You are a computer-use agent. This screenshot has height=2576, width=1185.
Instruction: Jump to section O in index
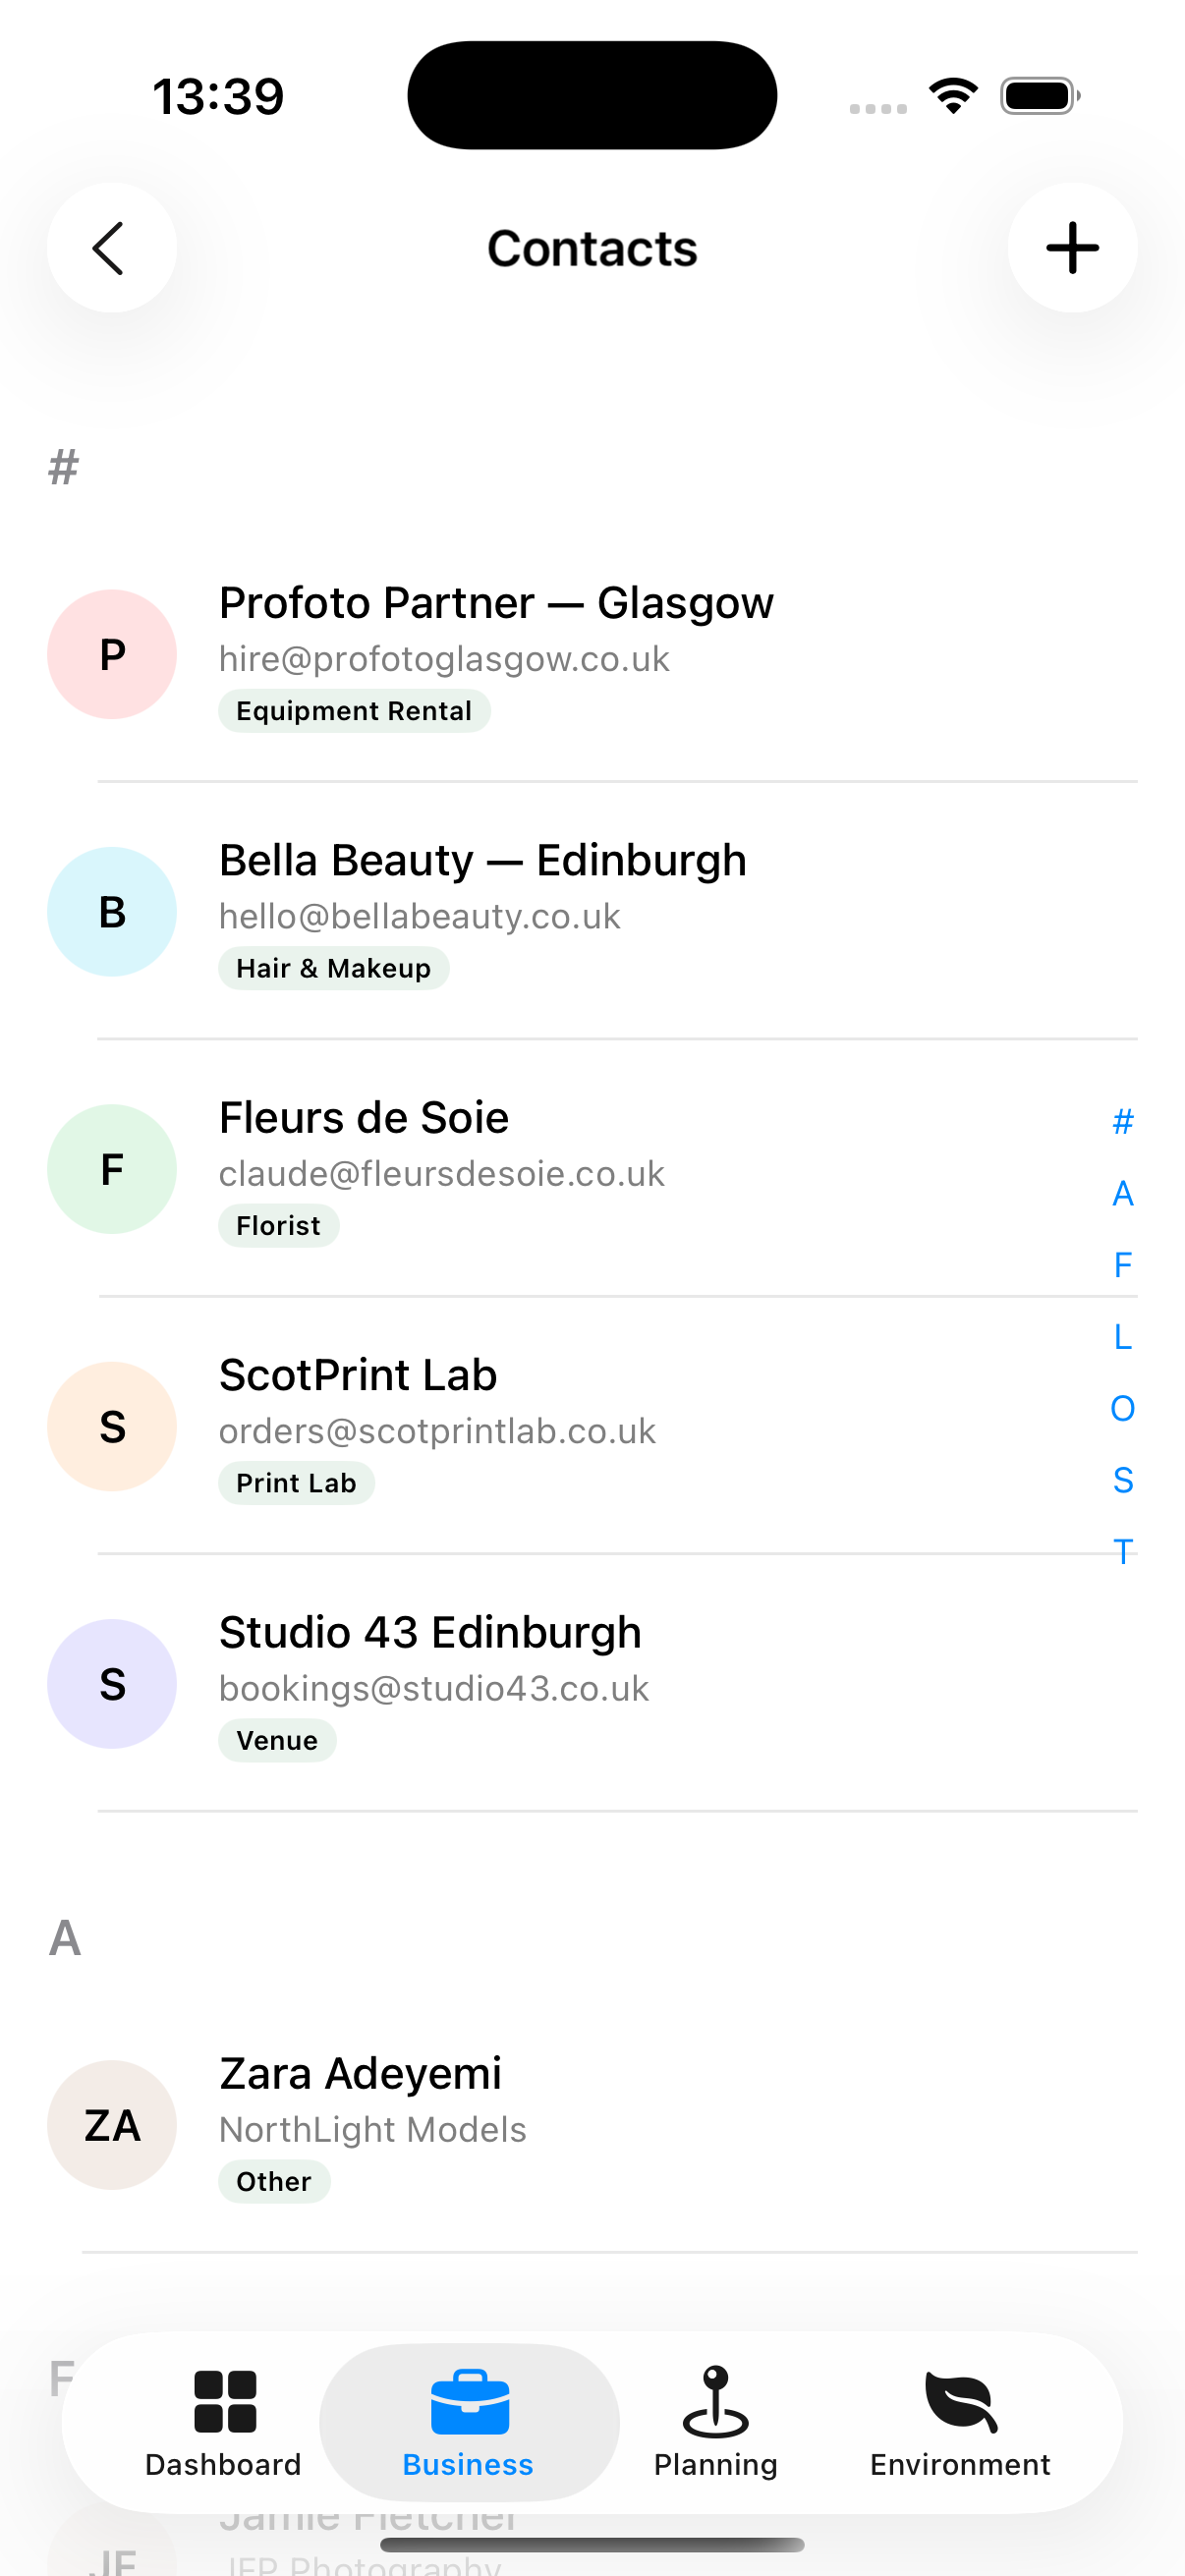pos(1122,1408)
